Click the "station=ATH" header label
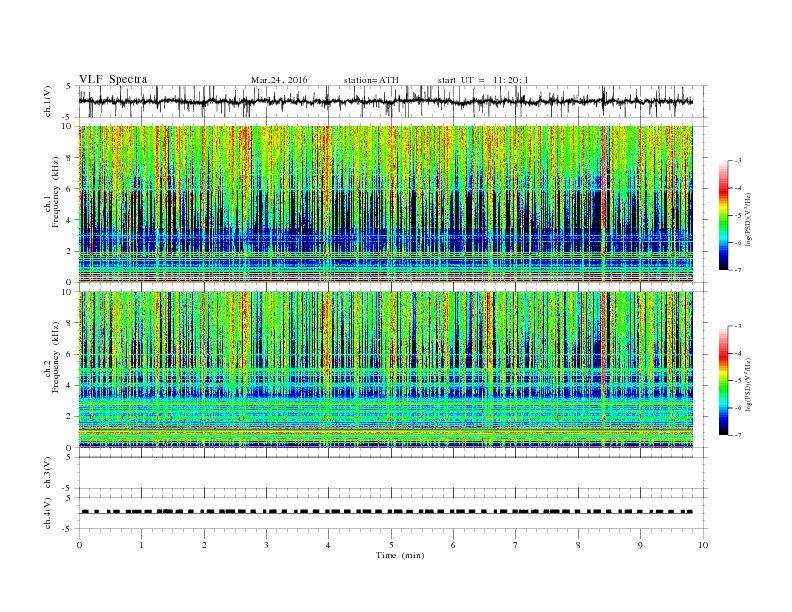 click(x=371, y=80)
